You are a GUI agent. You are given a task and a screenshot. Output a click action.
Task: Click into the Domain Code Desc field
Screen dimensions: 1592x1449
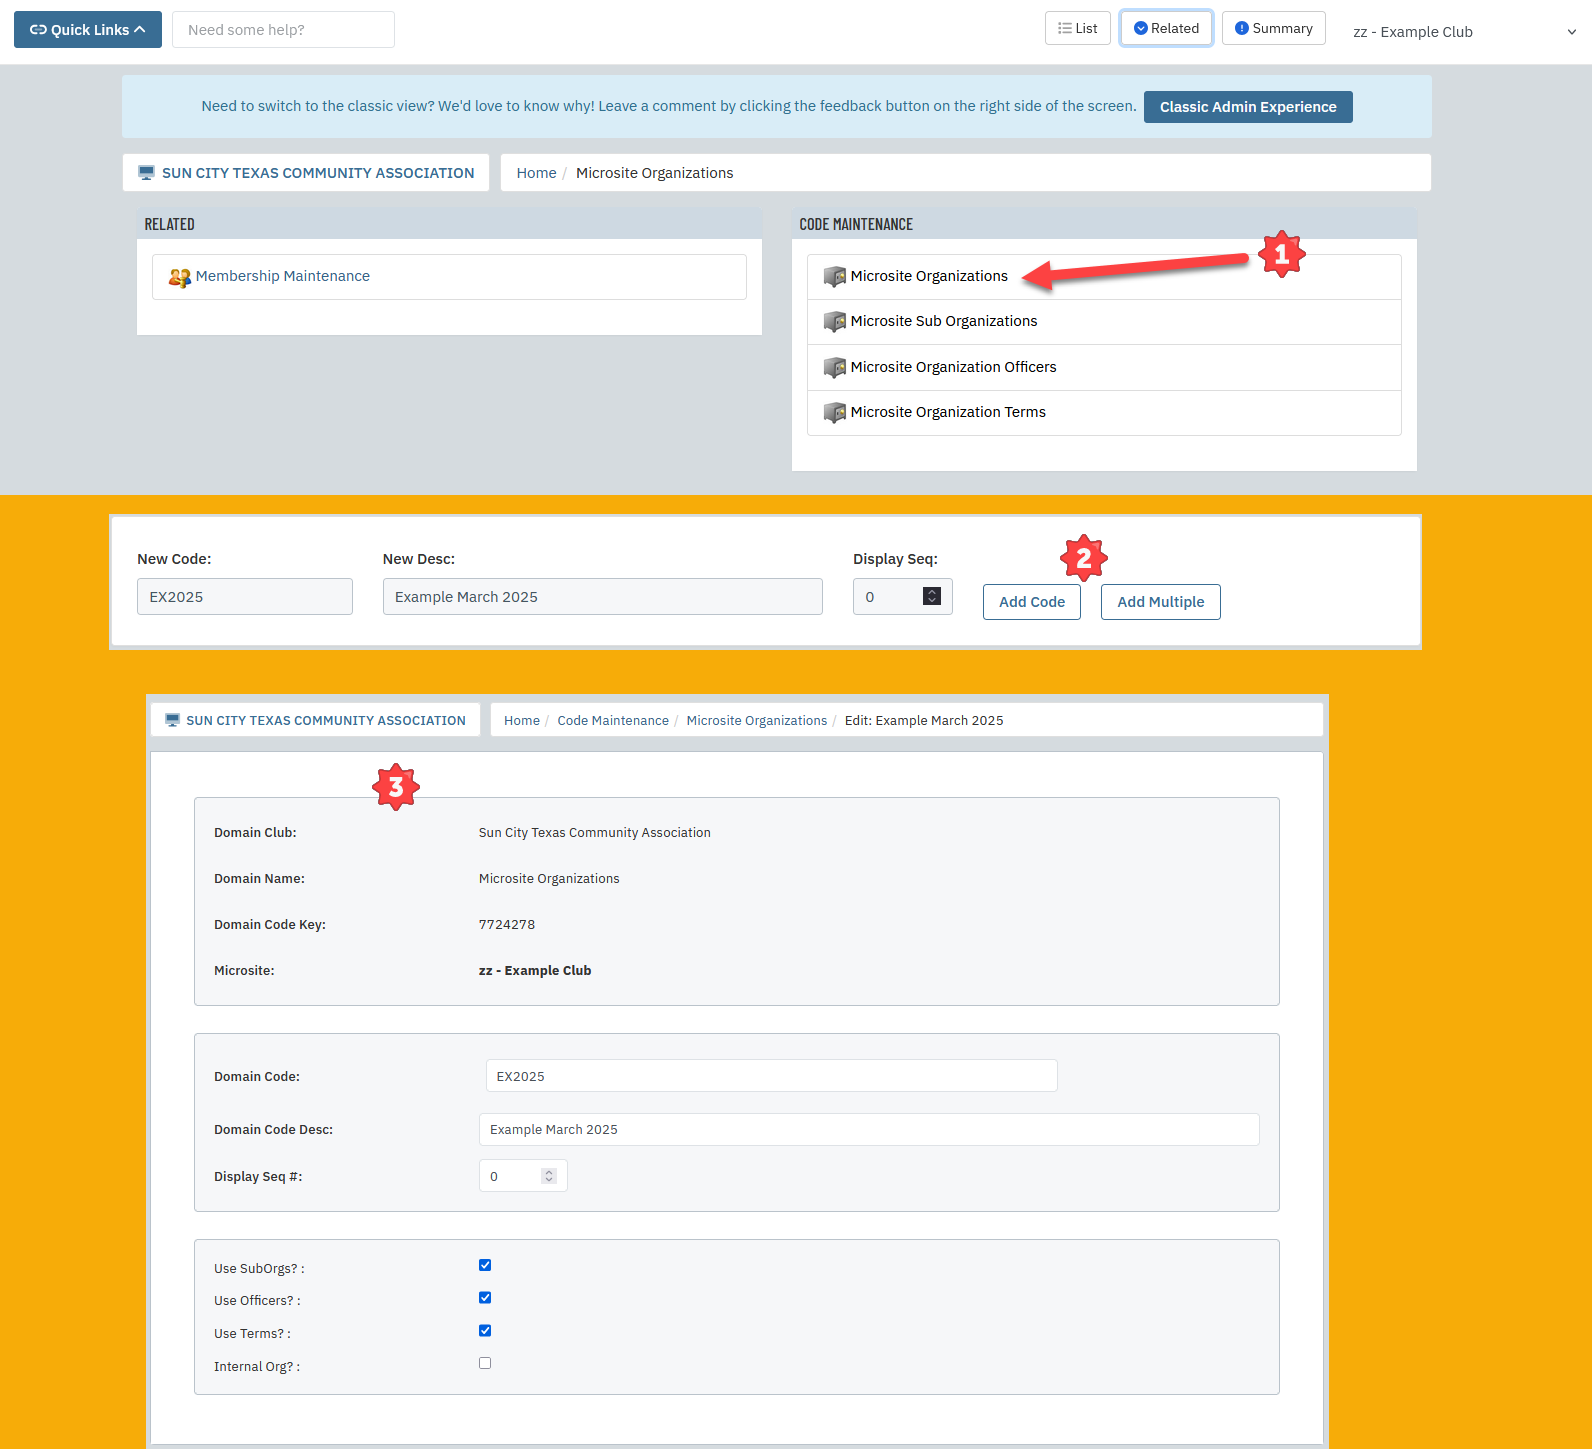[x=868, y=1129]
